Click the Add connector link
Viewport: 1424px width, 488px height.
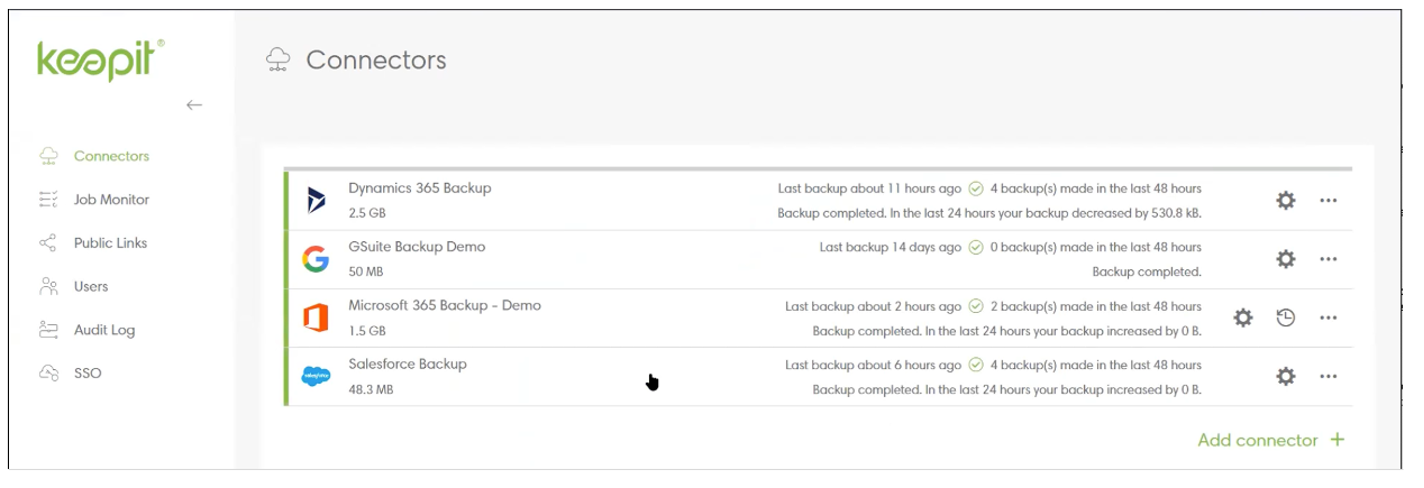(1270, 440)
